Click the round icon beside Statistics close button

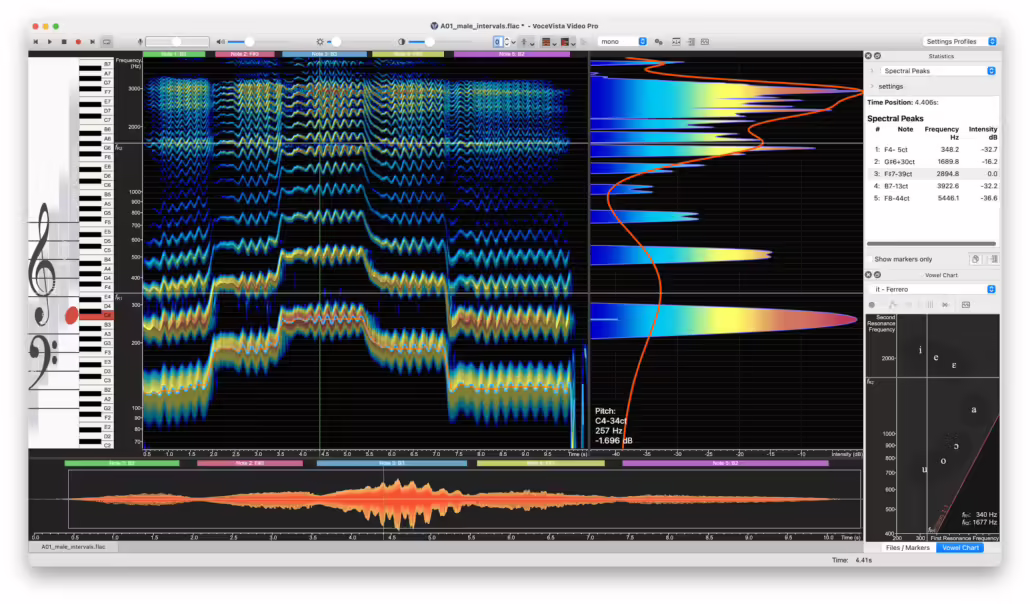[877, 56]
